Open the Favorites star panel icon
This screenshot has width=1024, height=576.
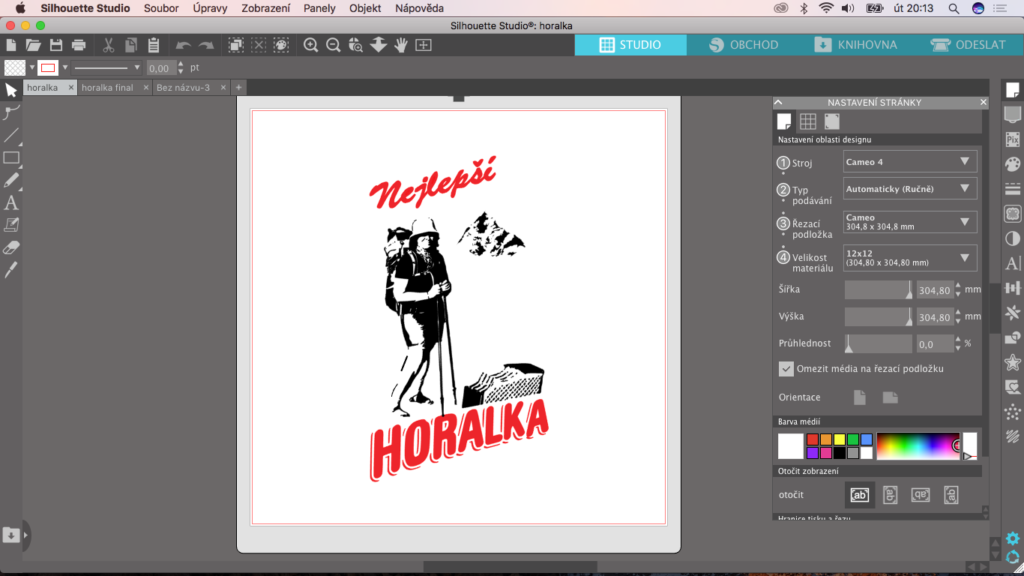[1012, 362]
